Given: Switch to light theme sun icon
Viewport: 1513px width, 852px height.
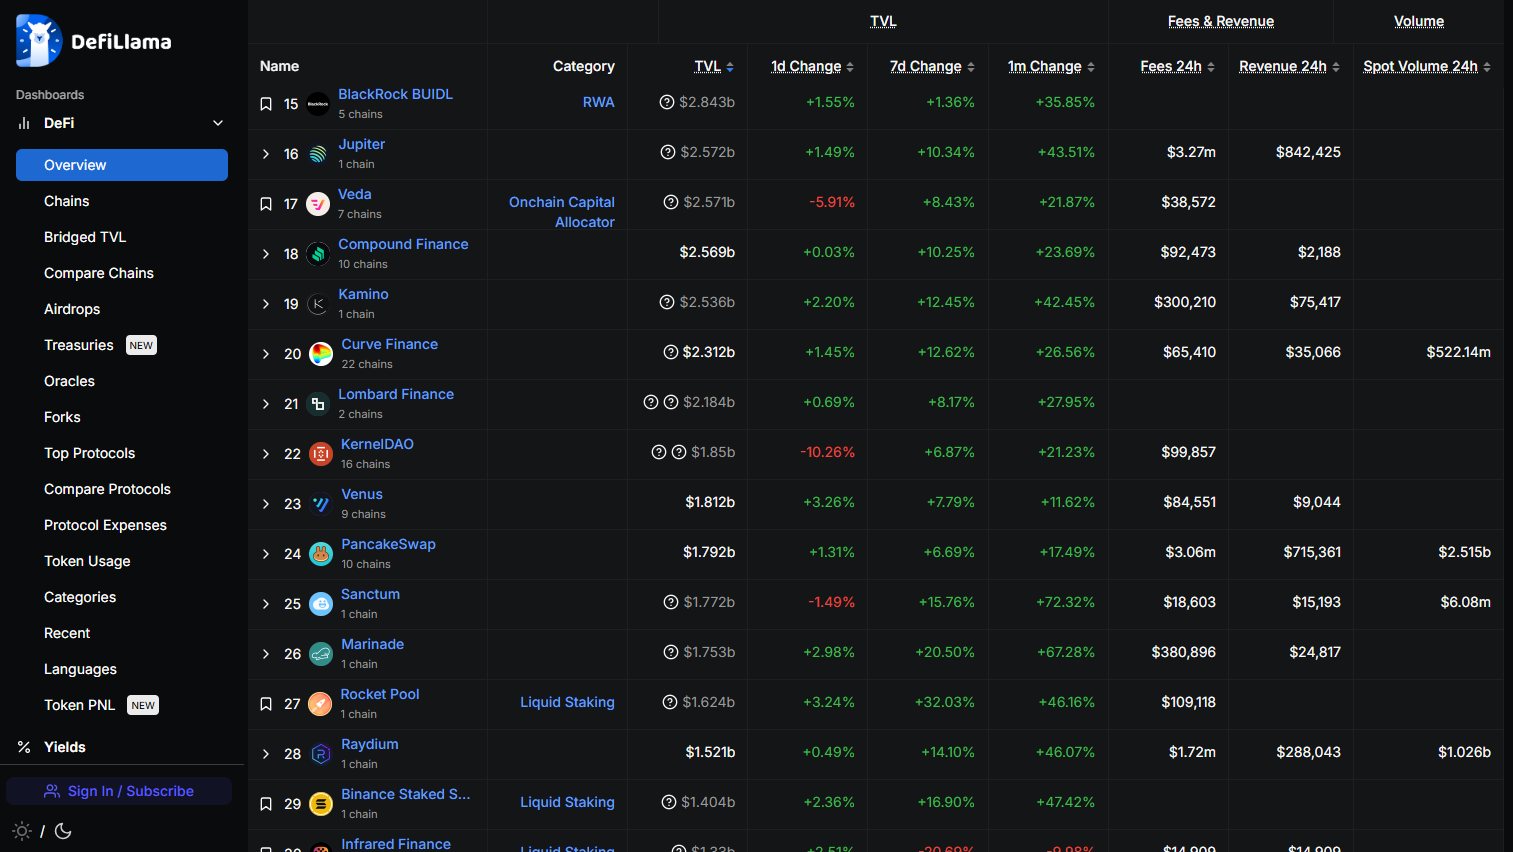Looking at the screenshot, I should tap(22, 831).
